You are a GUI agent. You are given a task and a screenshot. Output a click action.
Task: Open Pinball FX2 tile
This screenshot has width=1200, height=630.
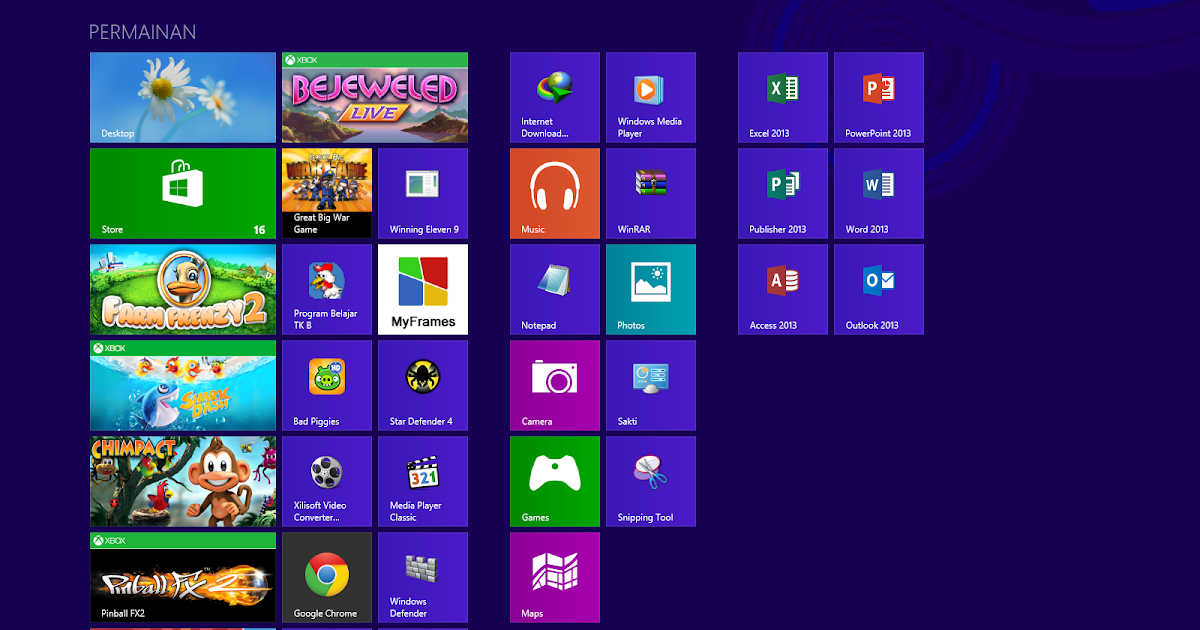183,577
